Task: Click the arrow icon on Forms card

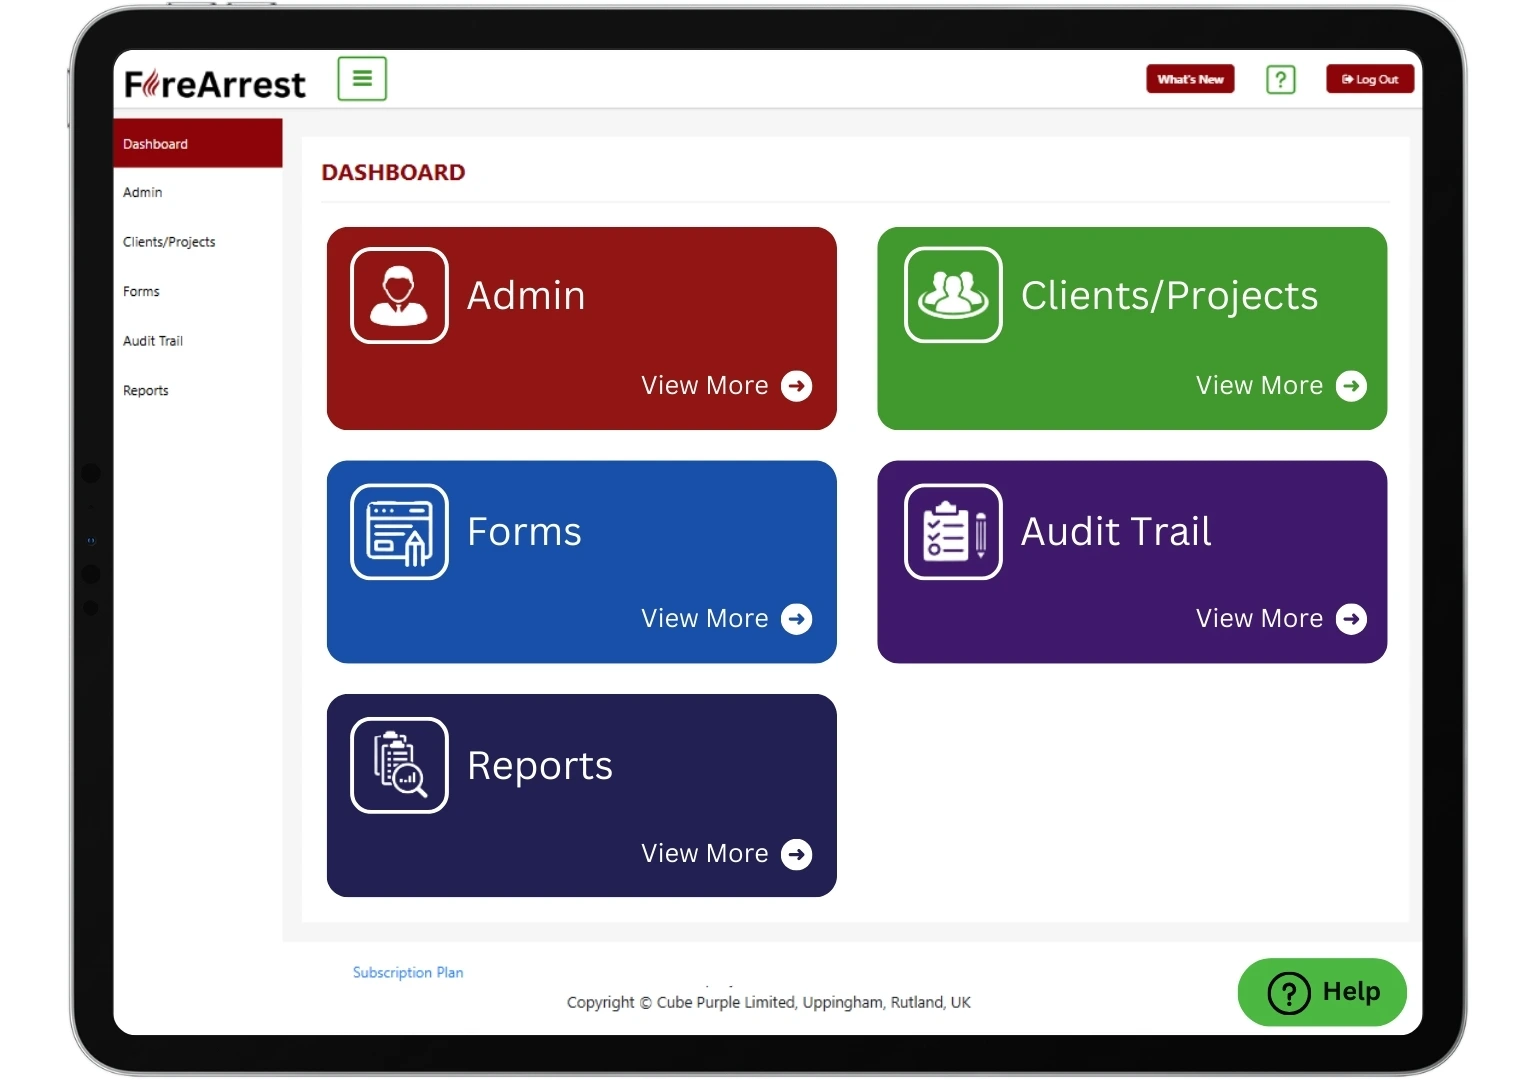Action: click(796, 619)
